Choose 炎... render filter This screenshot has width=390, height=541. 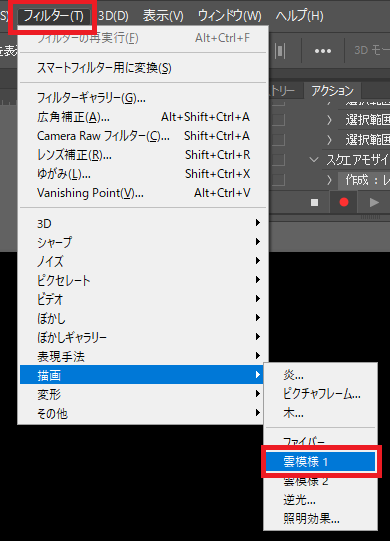tap(321, 375)
